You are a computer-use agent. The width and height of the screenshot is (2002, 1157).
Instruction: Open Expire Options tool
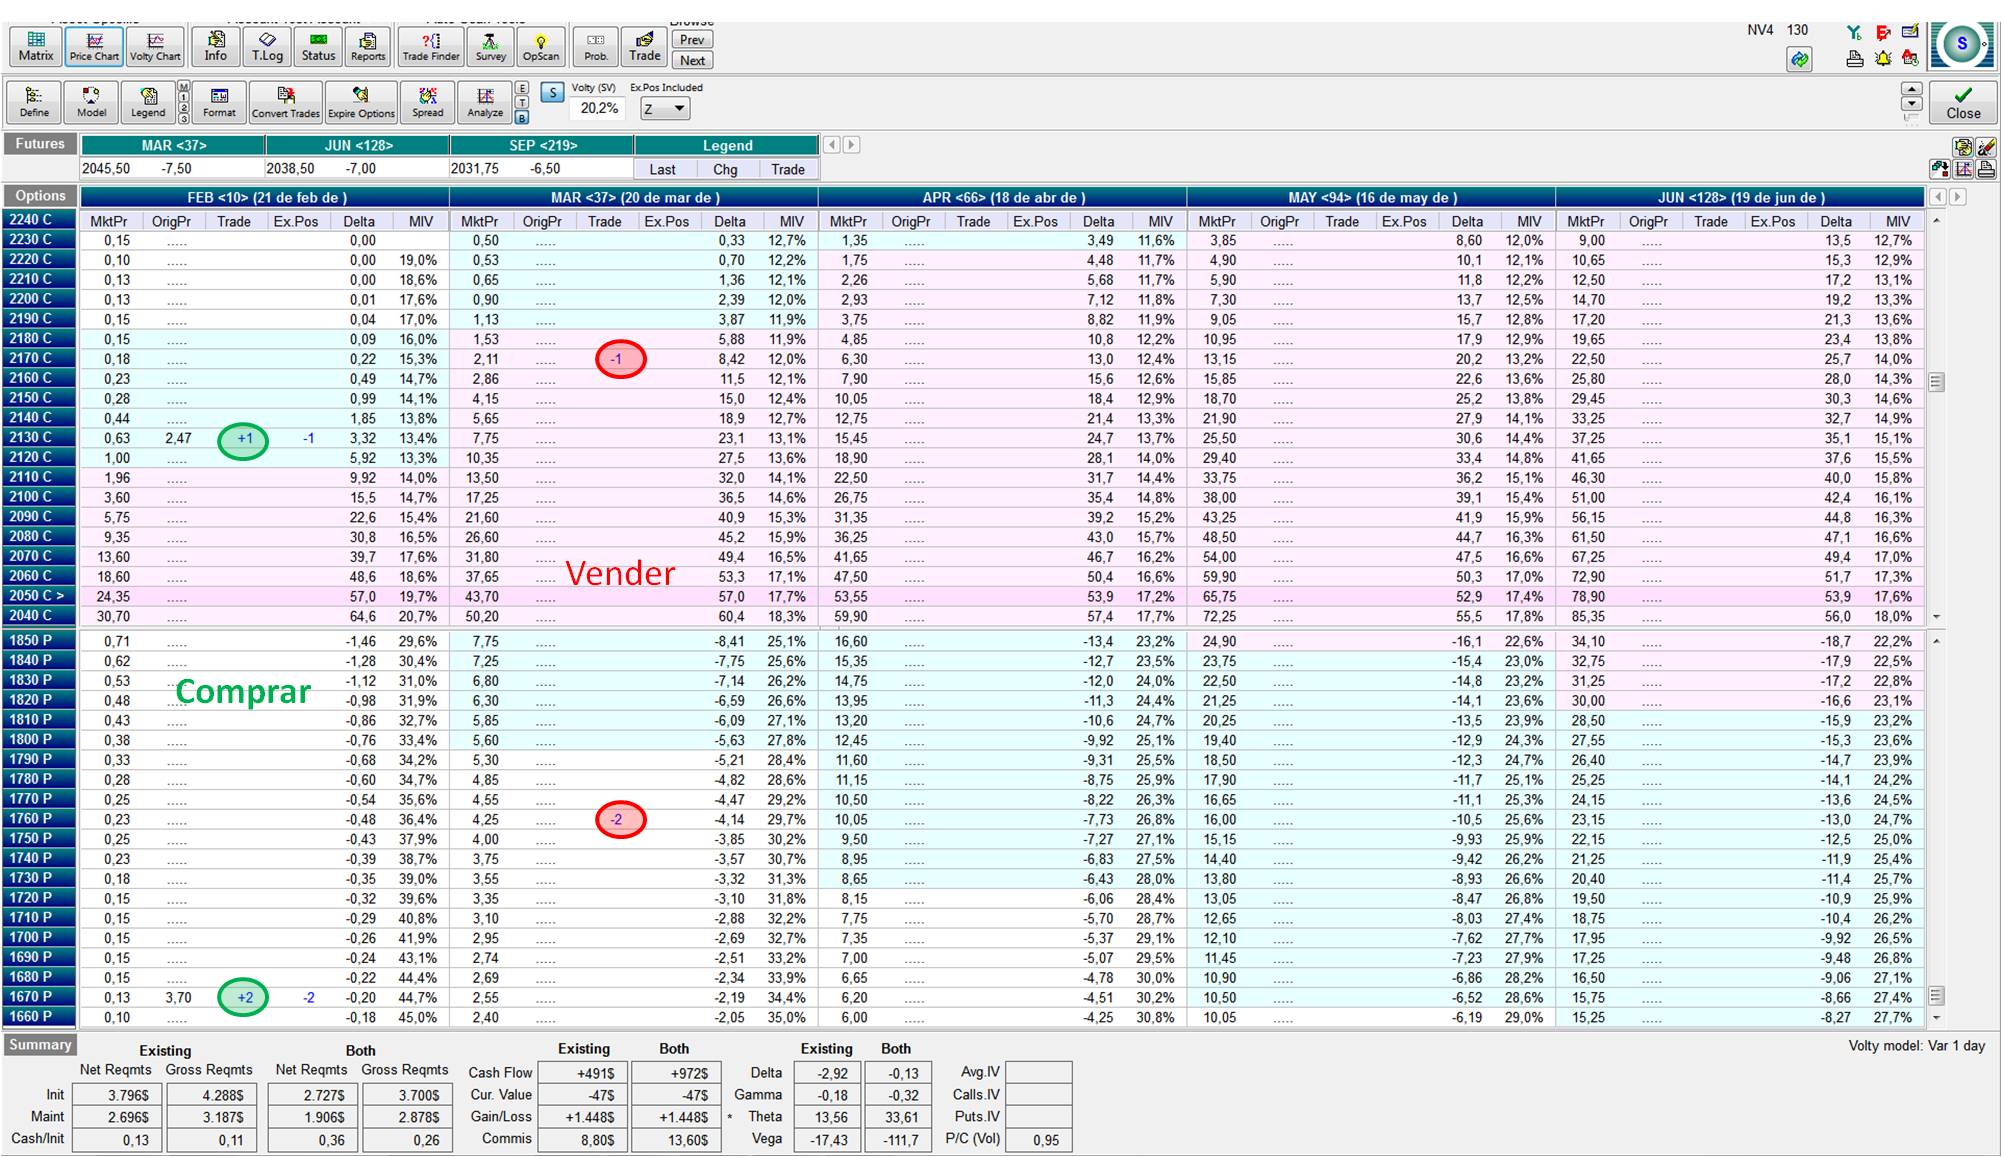pyautogui.click(x=361, y=101)
